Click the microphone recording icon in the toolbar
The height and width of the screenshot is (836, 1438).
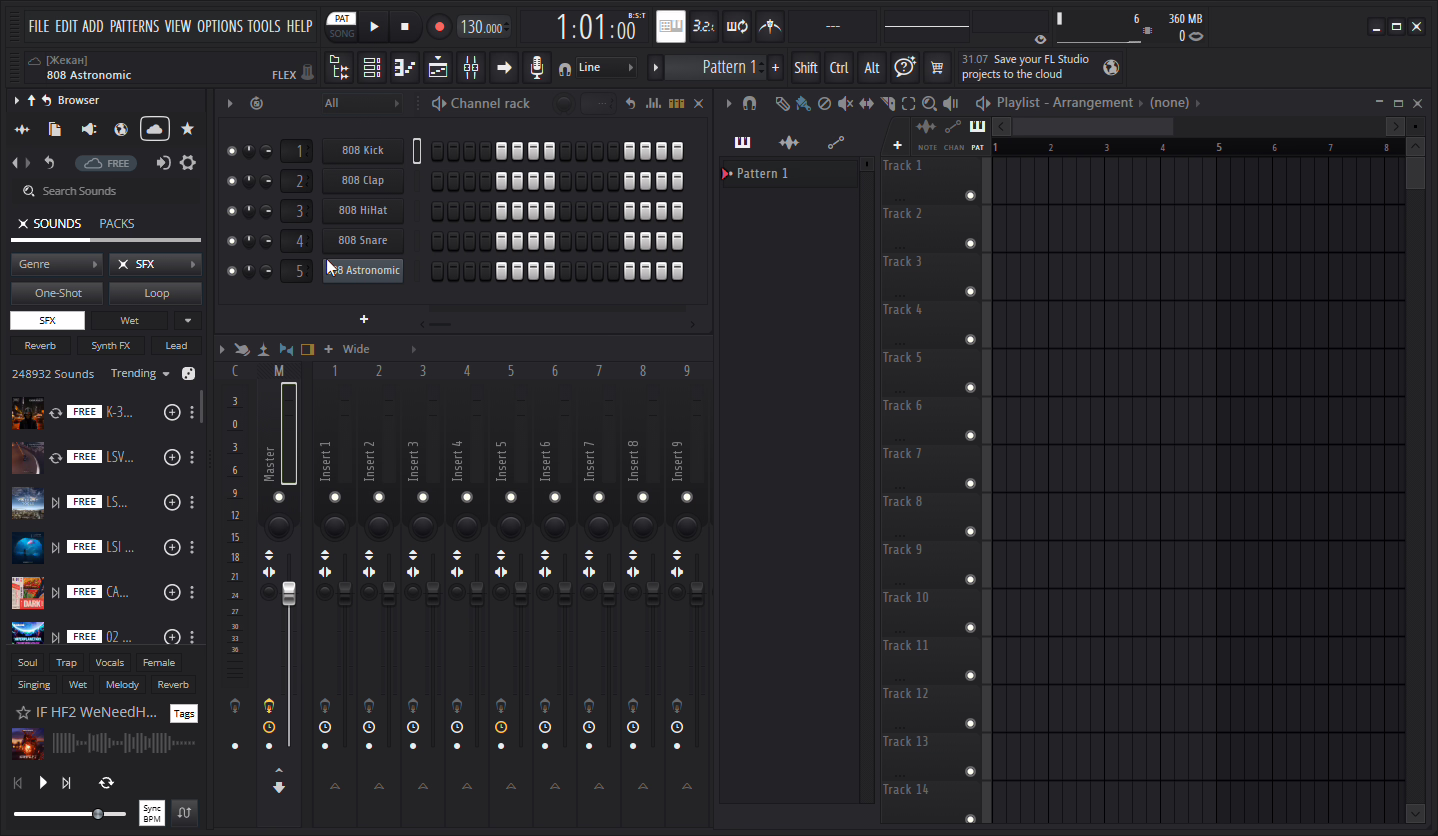537,68
